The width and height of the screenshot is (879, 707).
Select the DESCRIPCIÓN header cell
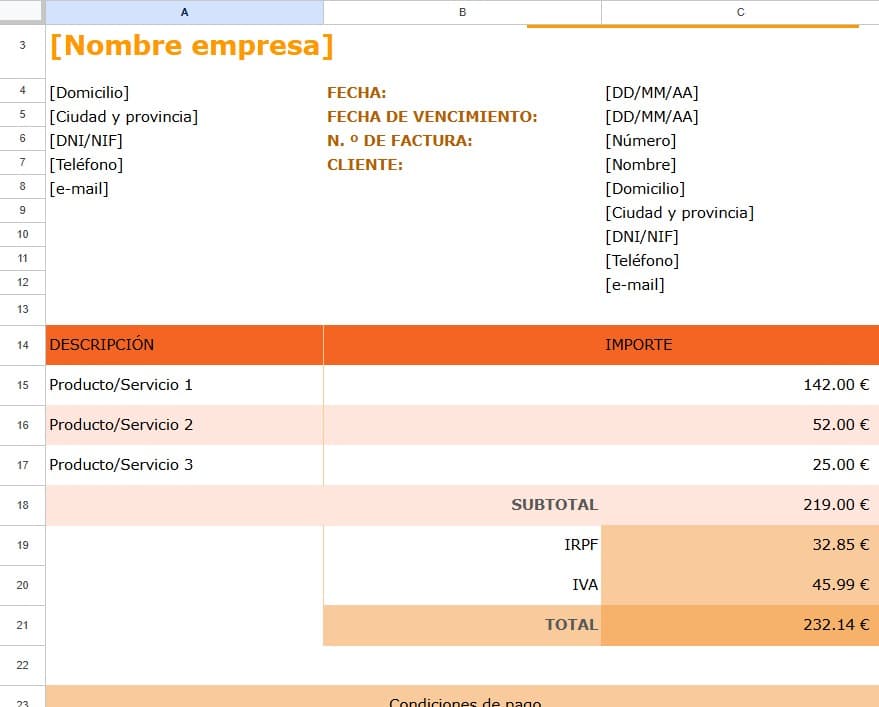point(184,345)
